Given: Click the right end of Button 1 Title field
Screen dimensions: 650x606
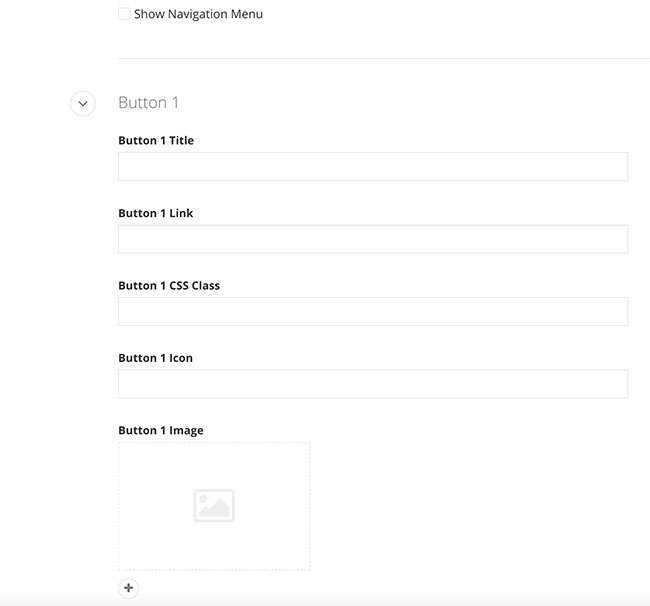Looking at the screenshot, I should tap(615, 167).
